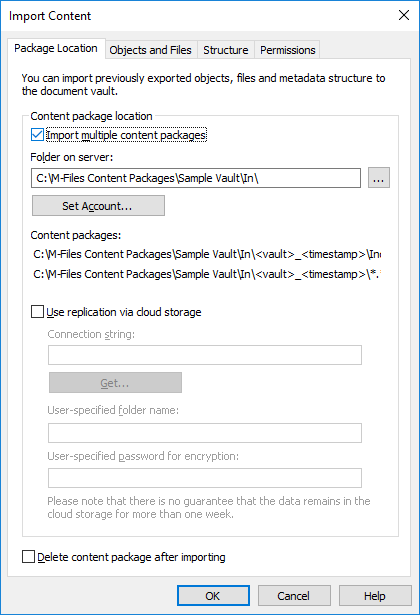
Task: Select the Package Location tab
Action: point(56,48)
